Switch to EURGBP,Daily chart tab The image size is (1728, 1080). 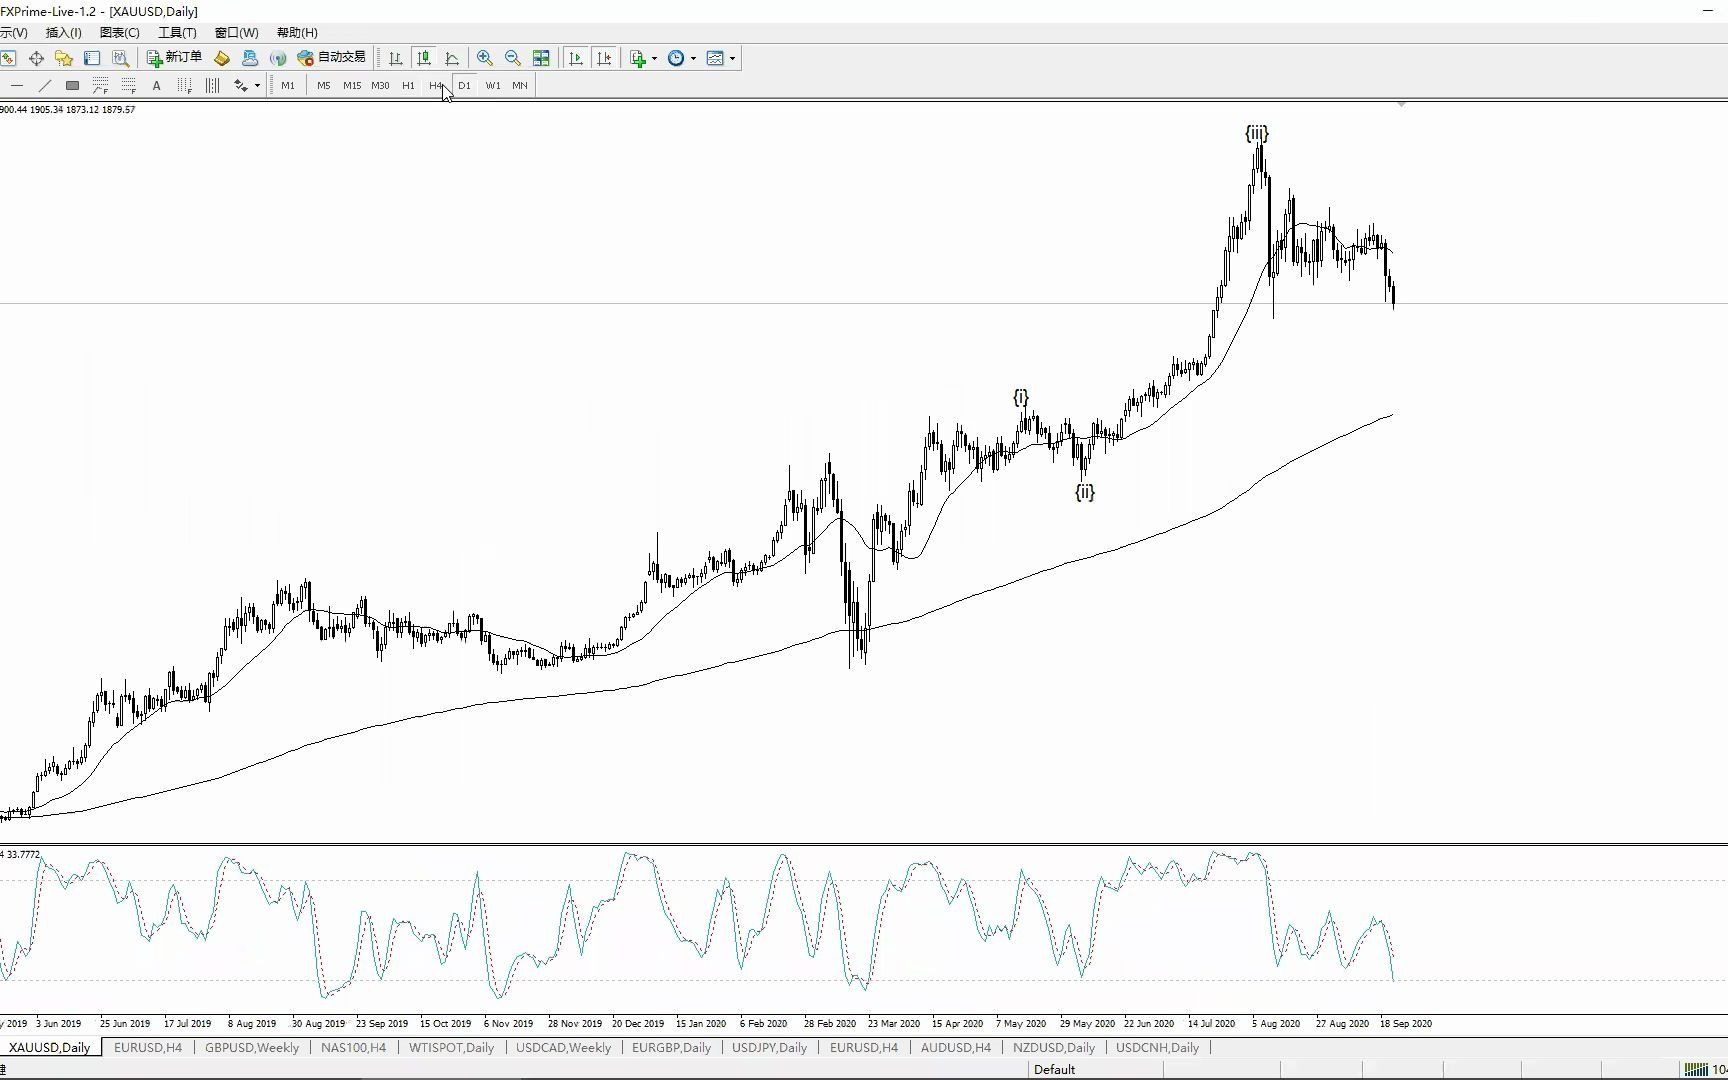[671, 1047]
